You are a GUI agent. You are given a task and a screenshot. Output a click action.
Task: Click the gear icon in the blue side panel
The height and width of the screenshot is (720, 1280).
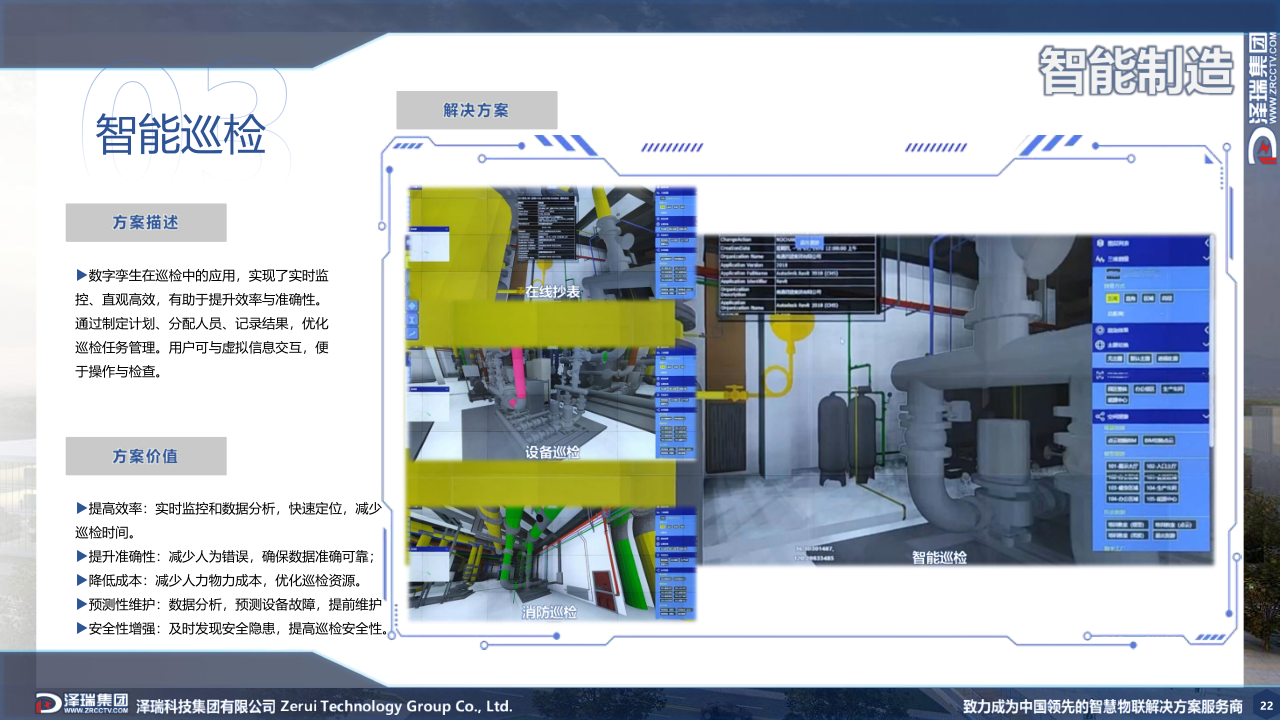coord(1100,329)
